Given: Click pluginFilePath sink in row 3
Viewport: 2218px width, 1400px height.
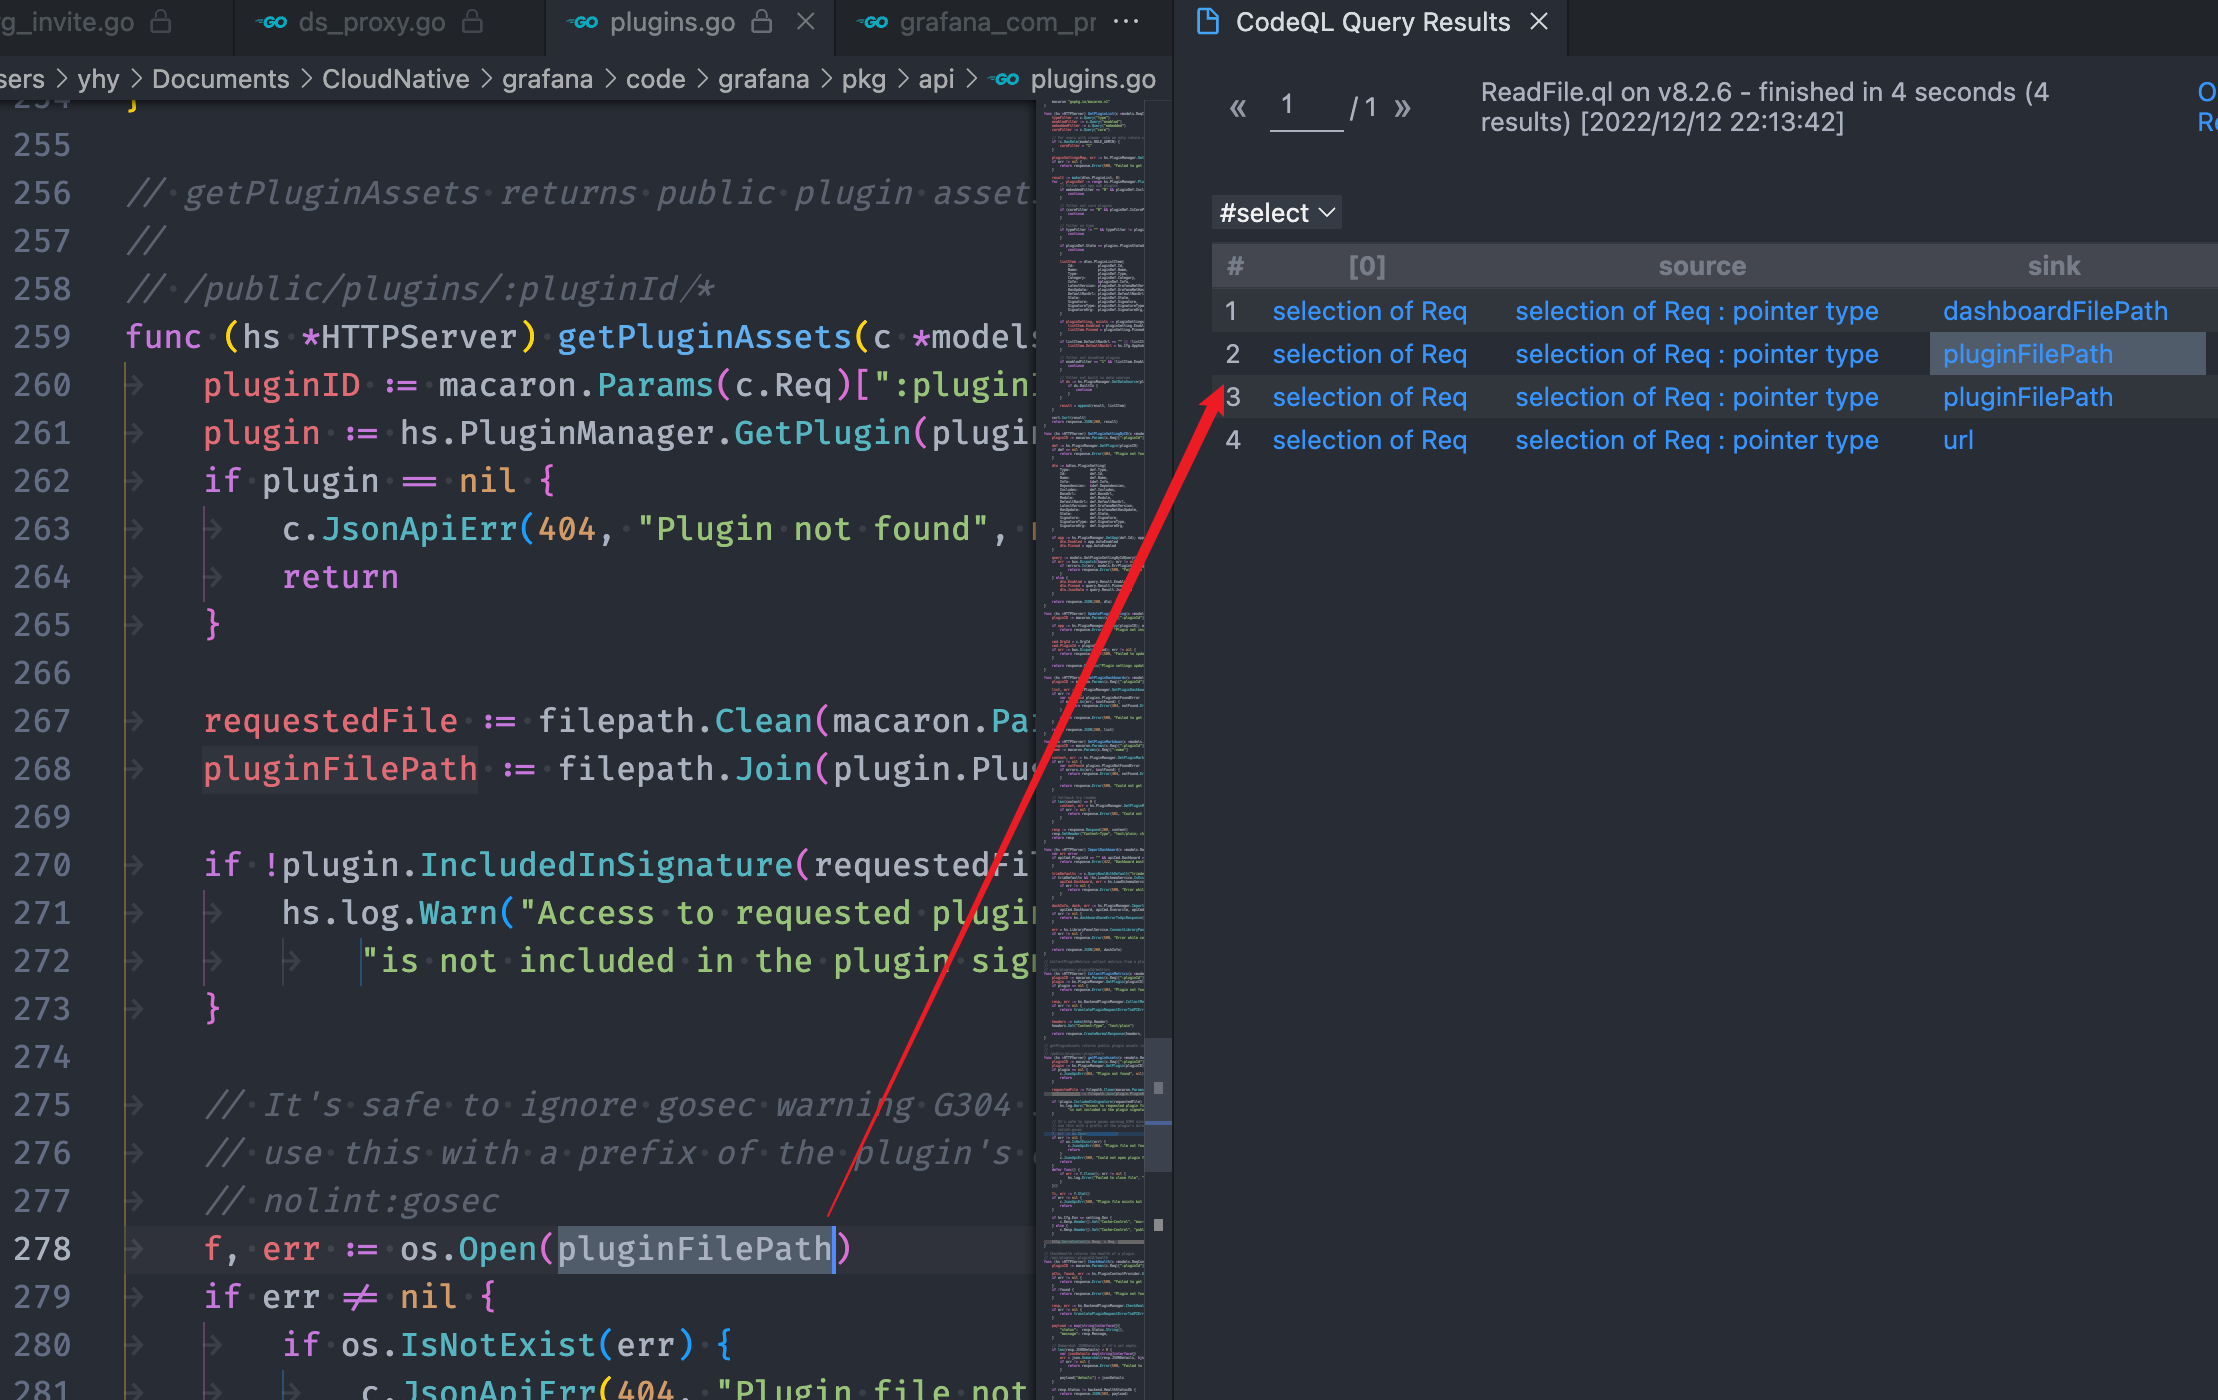Looking at the screenshot, I should click(x=2027, y=397).
